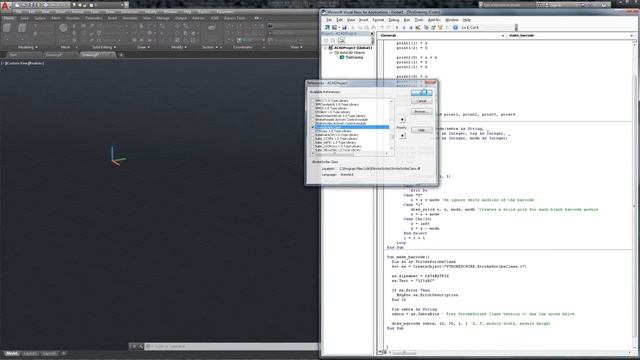Click the AutoCAD command line input
The width and height of the screenshot is (640, 360).
231,347
